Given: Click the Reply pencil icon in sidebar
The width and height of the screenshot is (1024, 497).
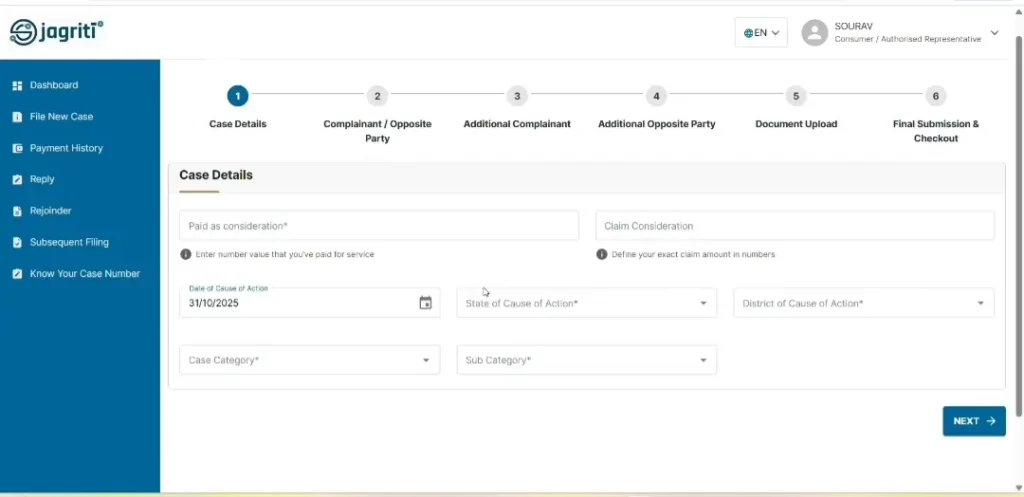Looking at the screenshot, I should (18, 180).
